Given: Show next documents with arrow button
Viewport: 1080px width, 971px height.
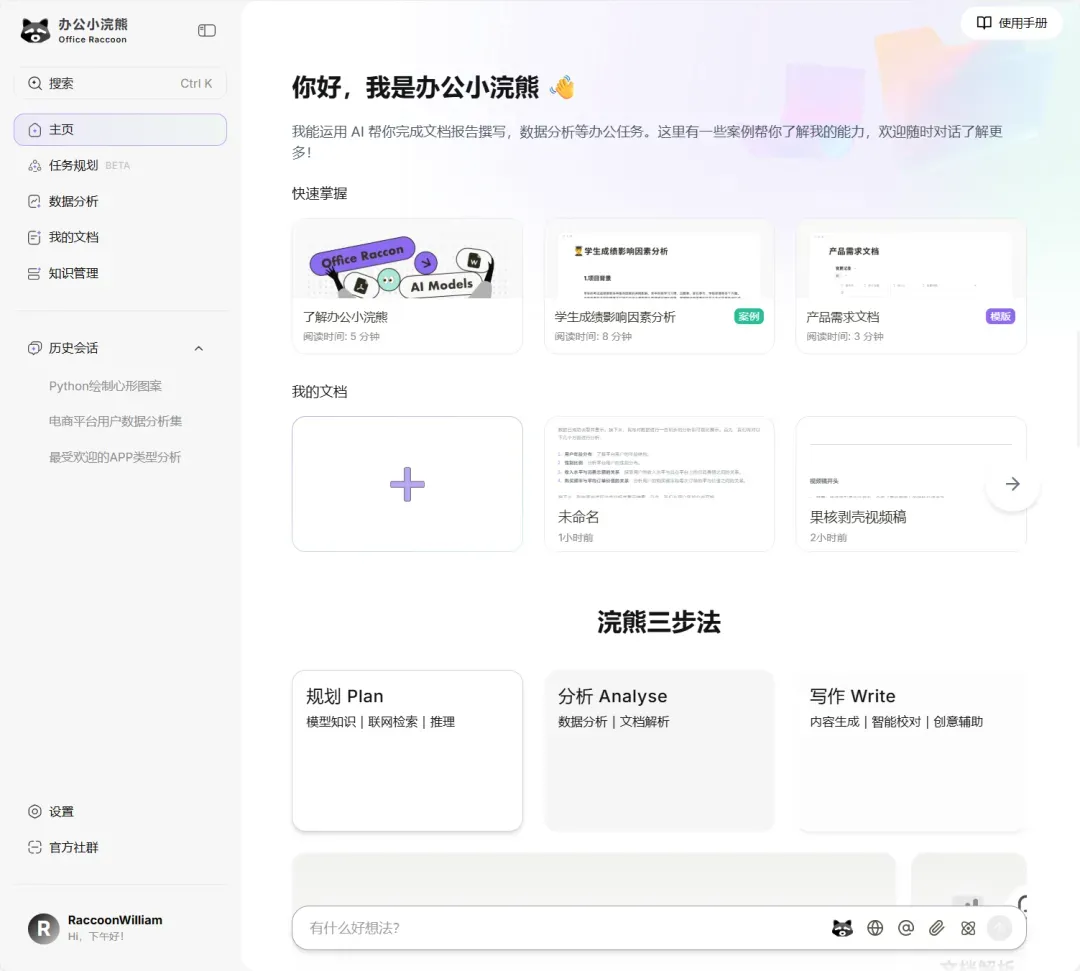Looking at the screenshot, I should coord(1012,483).
